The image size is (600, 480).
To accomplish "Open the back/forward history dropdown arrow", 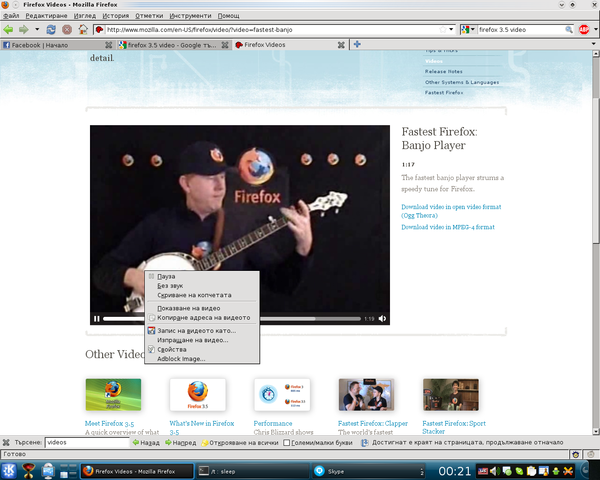I will [37, 29].
